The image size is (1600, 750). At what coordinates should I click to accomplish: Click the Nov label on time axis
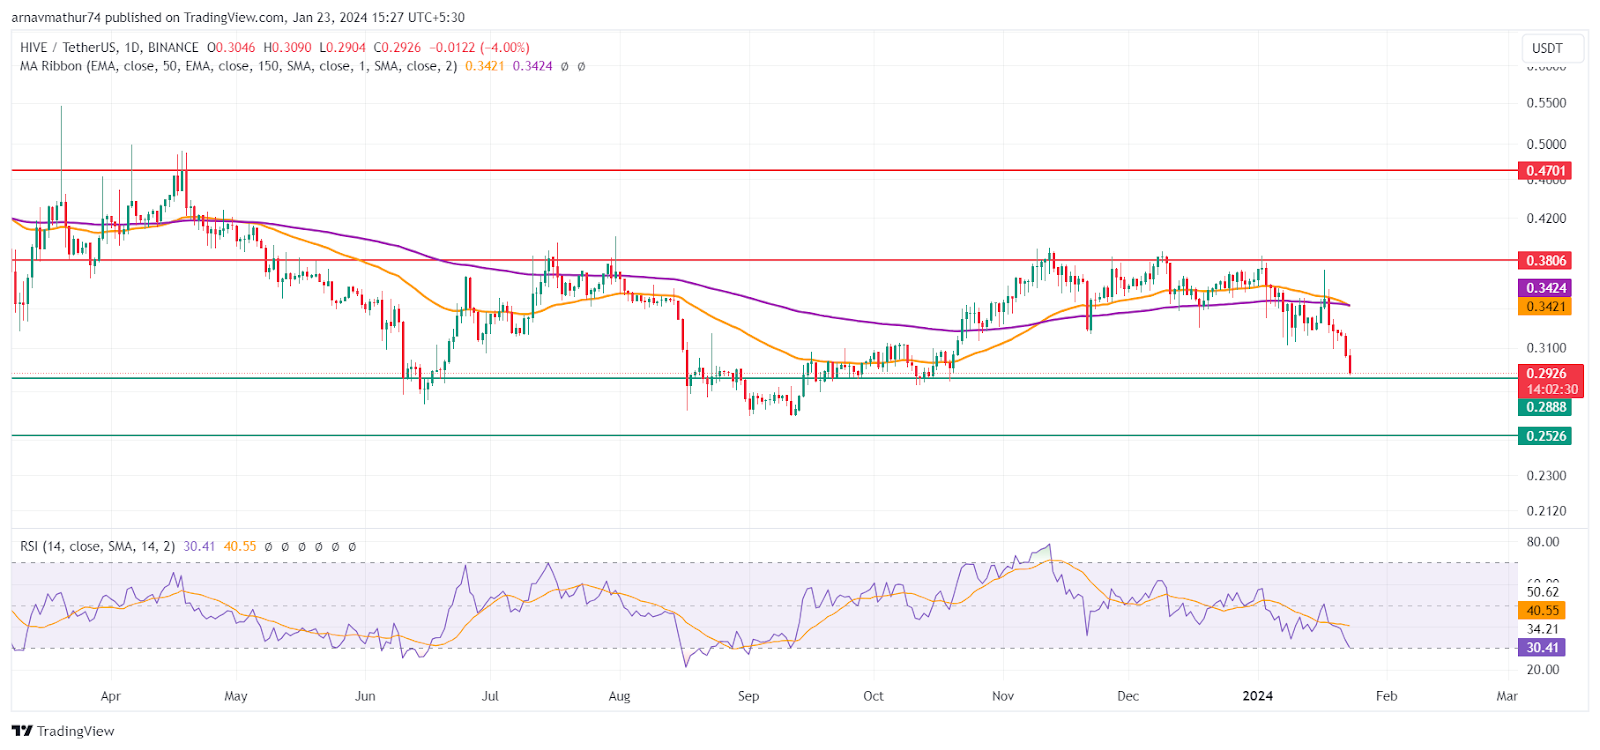point(1003,696)
